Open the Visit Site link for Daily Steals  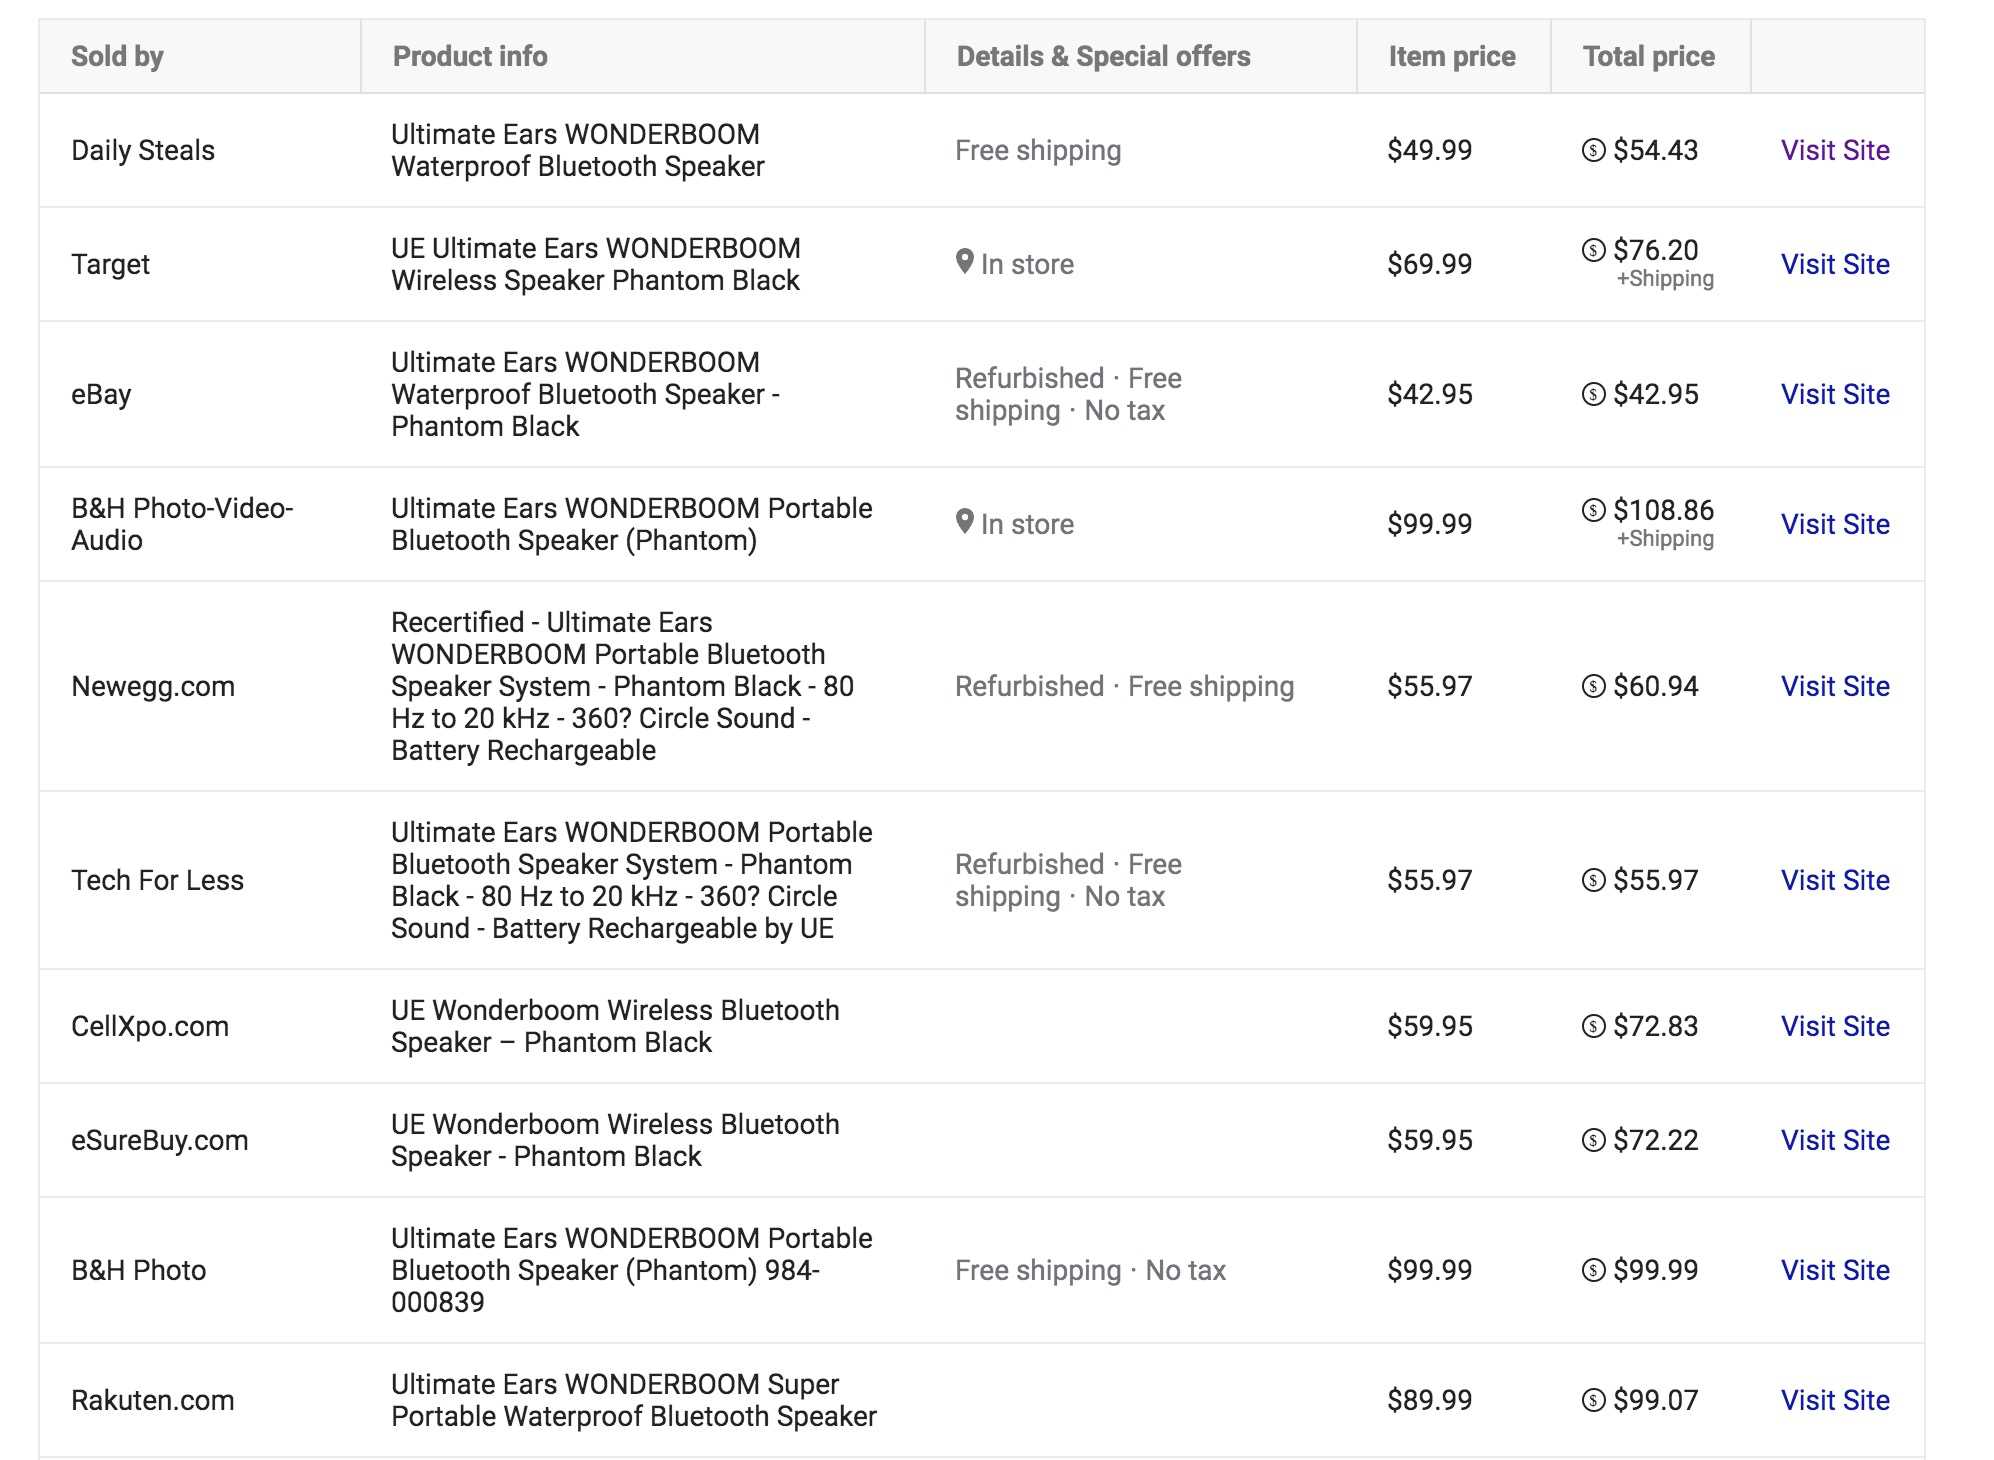[1836, 150]
